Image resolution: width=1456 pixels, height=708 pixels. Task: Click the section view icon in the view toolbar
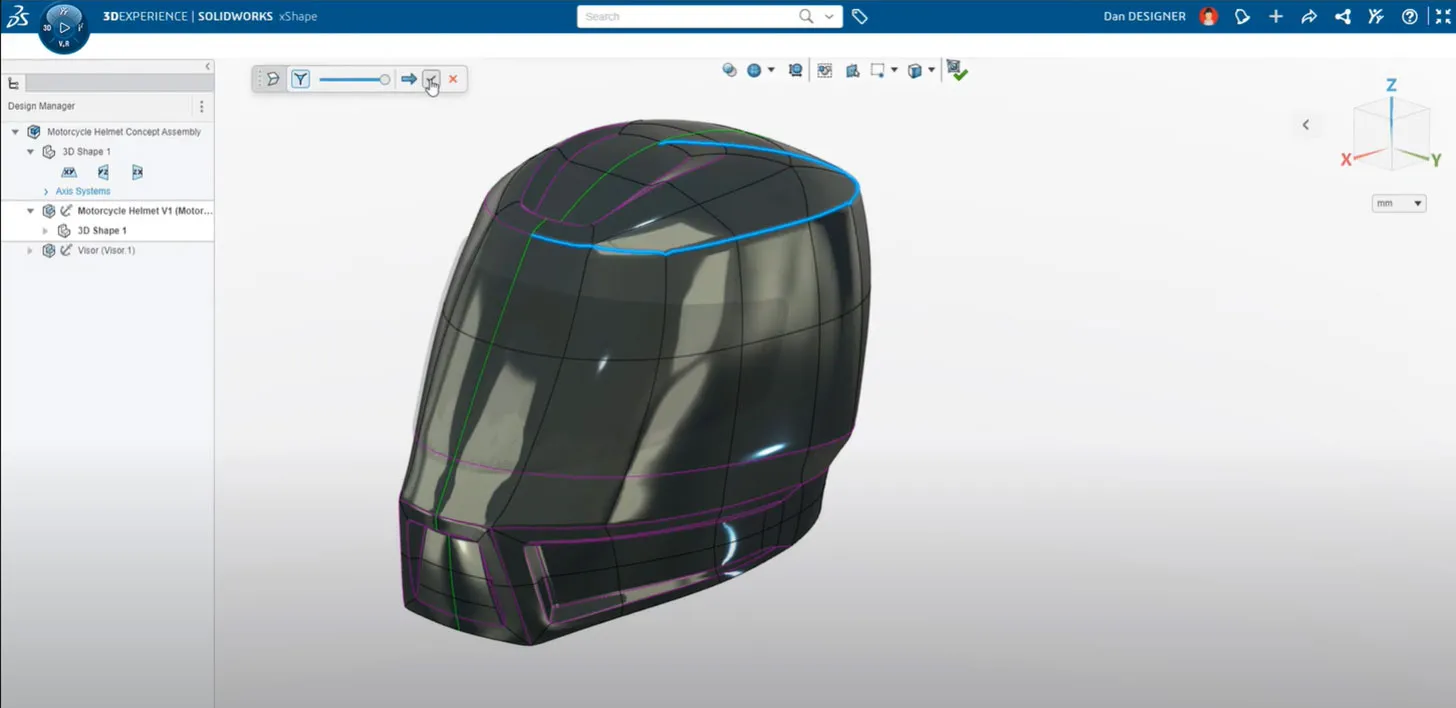pos(824,70)
